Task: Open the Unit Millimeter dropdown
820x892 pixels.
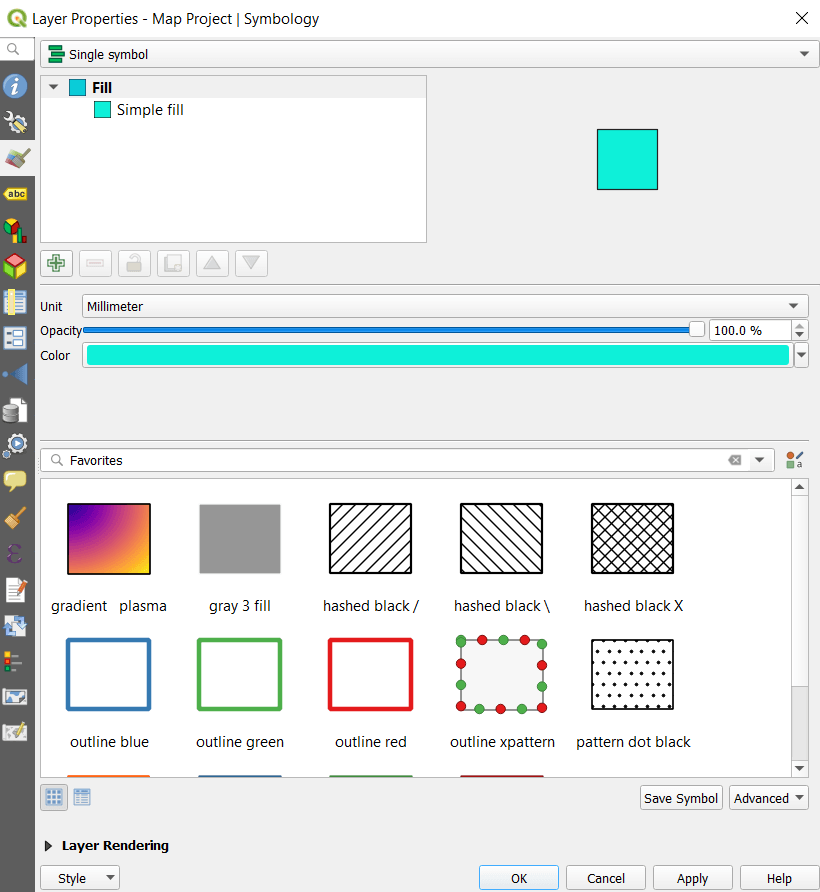Action: 445,306
